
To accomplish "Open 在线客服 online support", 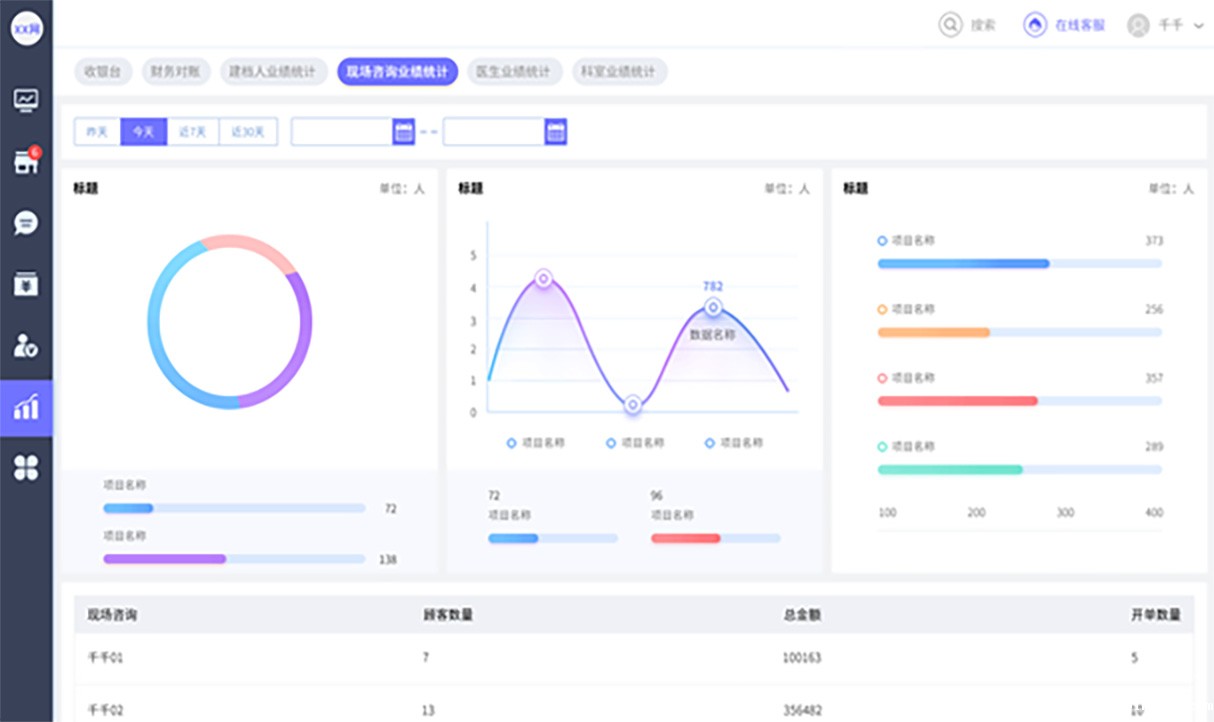I will [1065, 25].
